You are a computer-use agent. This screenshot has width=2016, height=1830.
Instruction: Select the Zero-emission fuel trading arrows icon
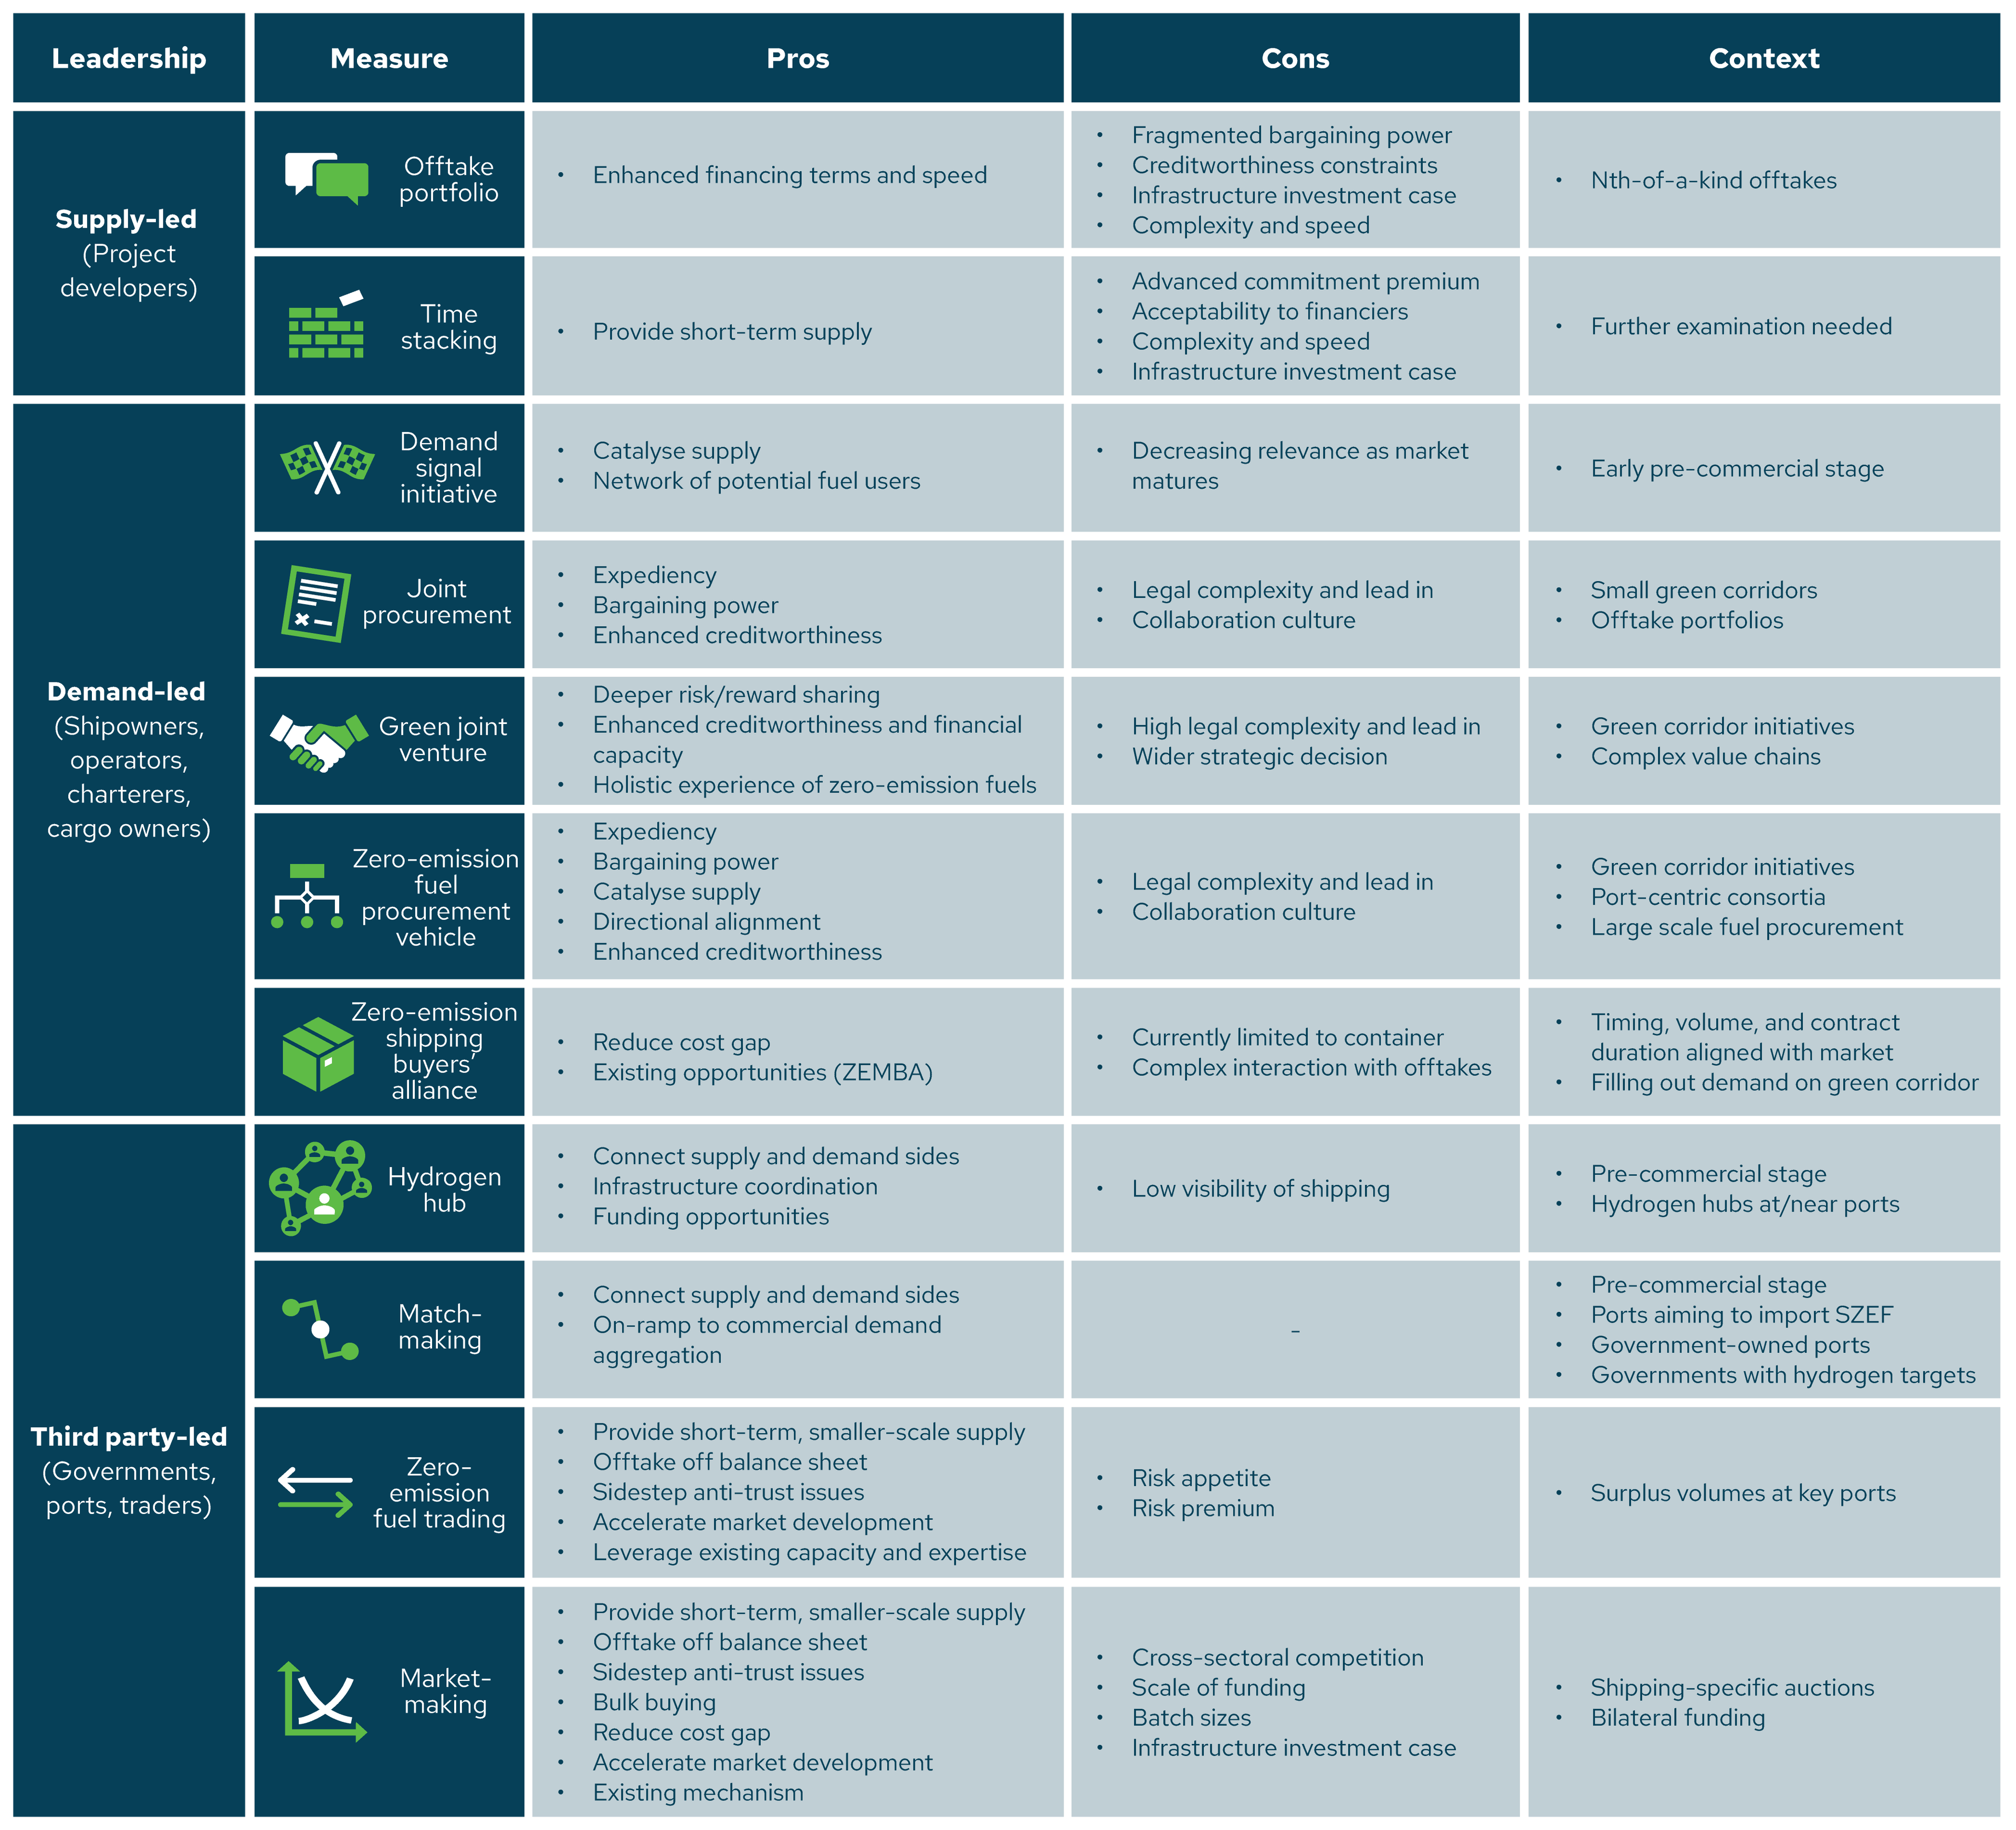[316, 1493]
